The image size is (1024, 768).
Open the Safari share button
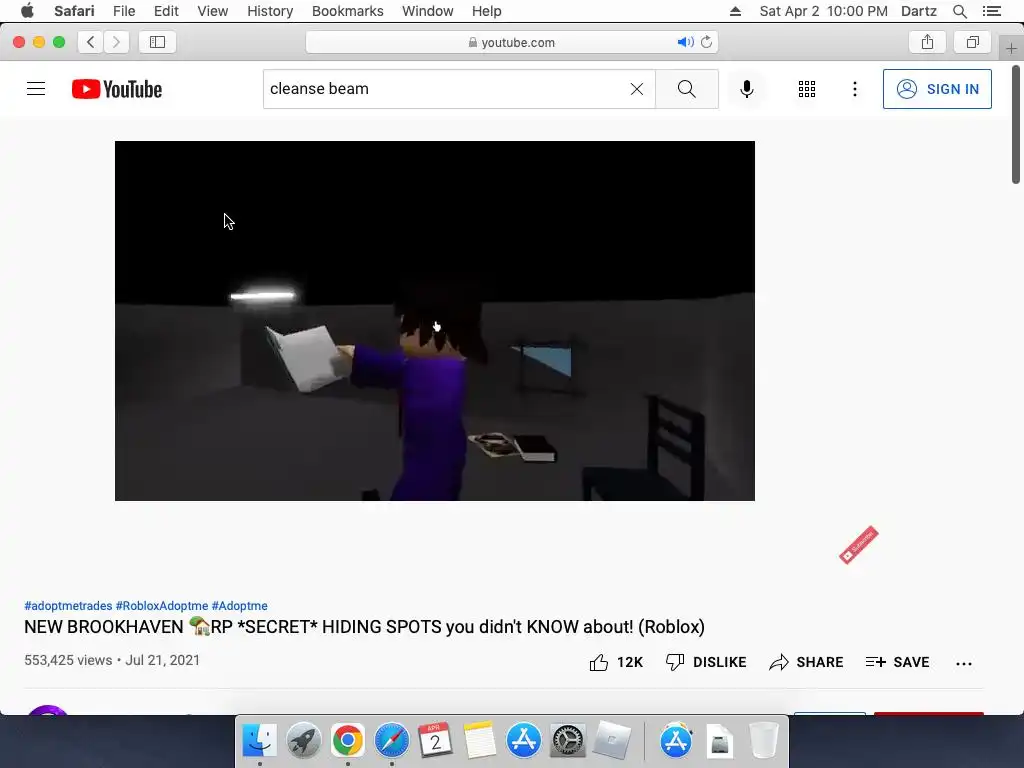(927, 42)
